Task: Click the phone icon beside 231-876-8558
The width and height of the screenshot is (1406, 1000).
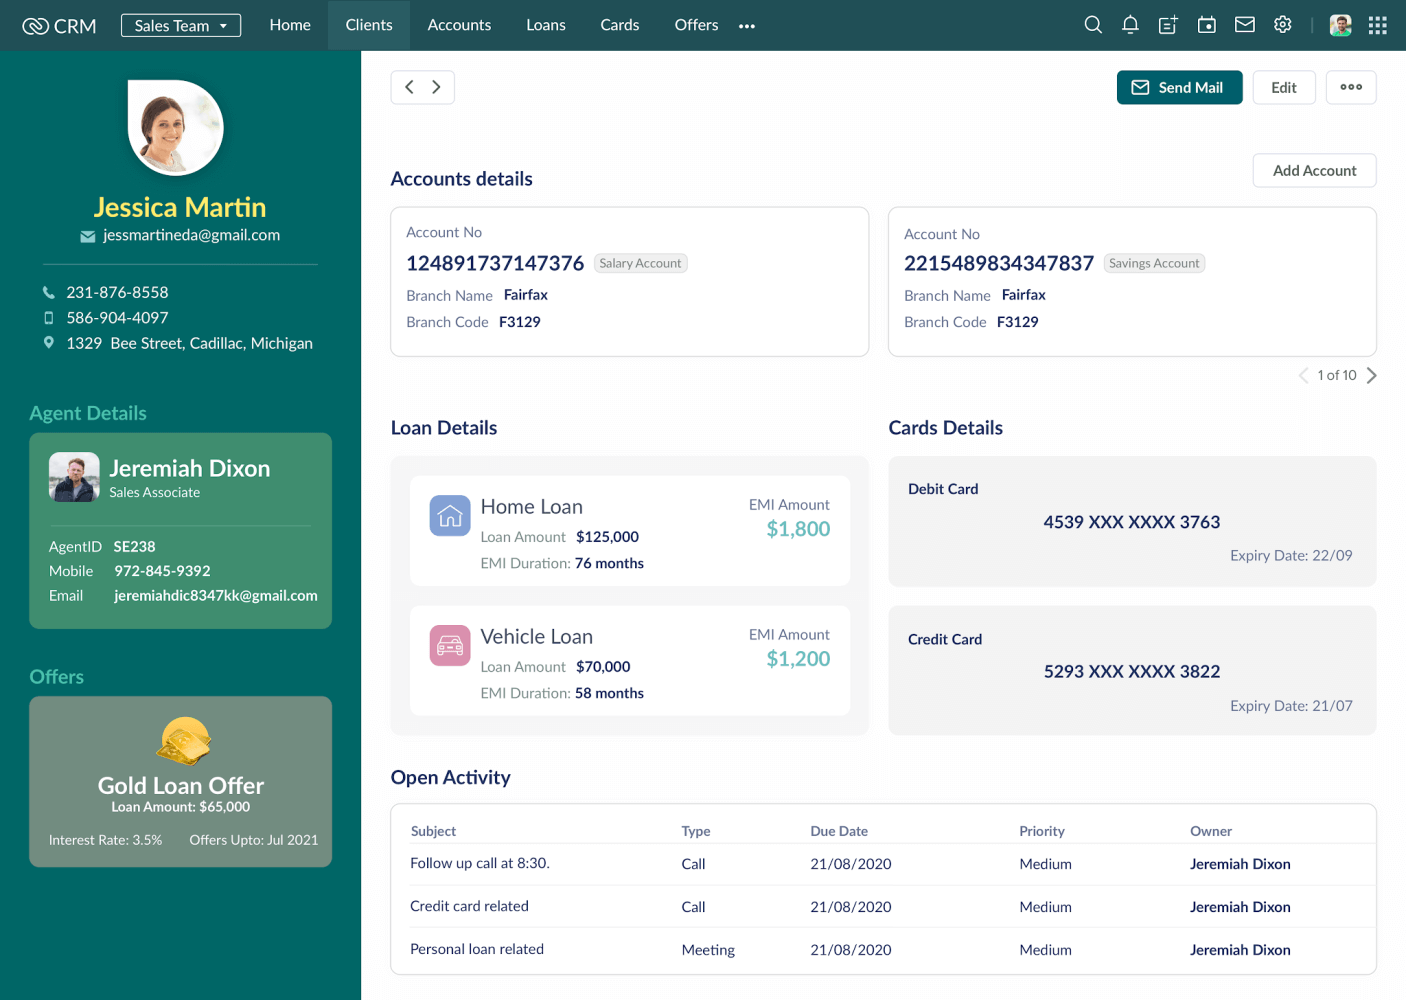Action: 48,292
